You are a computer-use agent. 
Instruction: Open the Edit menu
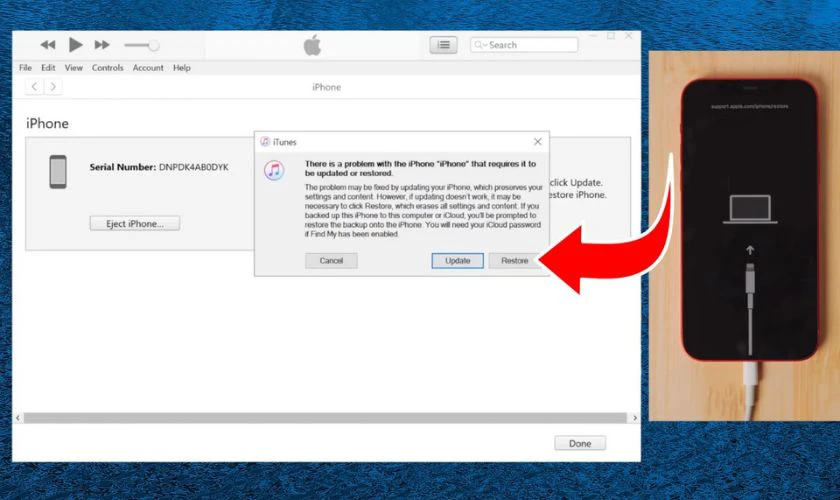[x=48, y=68]
